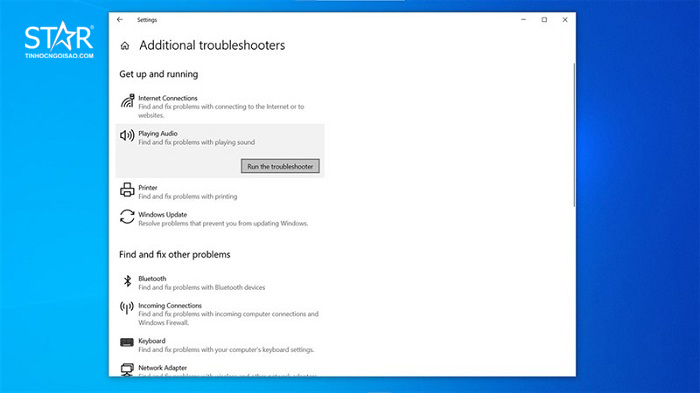Run the troubleshooter for Playing Audio

tap(280, 166)
